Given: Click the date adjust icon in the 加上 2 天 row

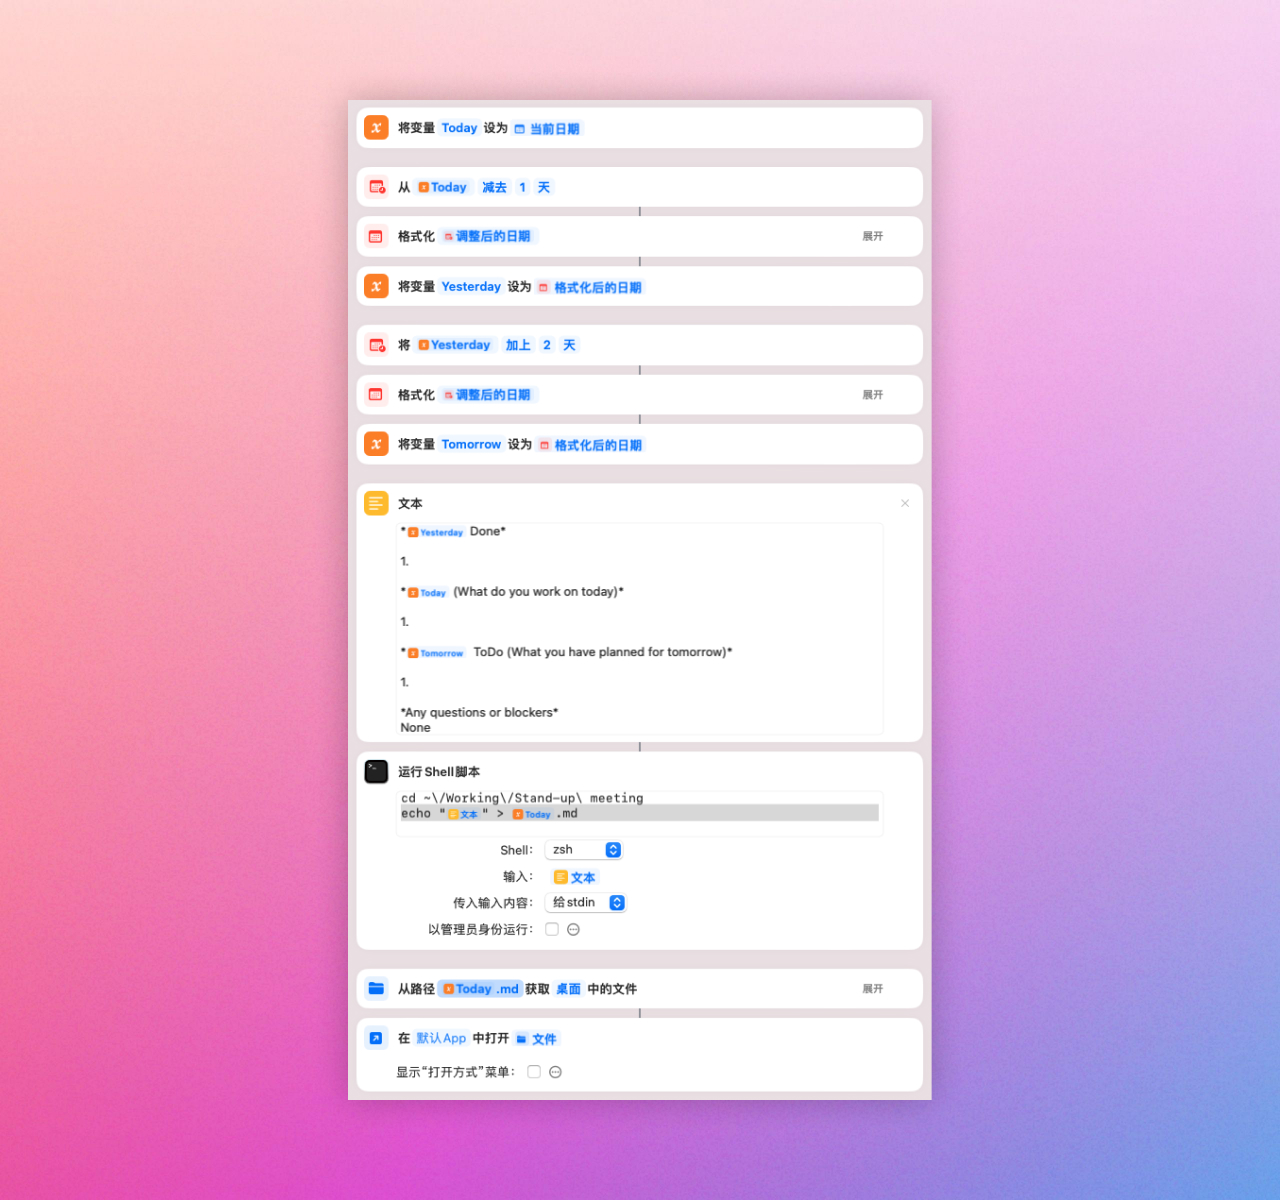Looking at the screenshot, I should click(x=376, y=345).
